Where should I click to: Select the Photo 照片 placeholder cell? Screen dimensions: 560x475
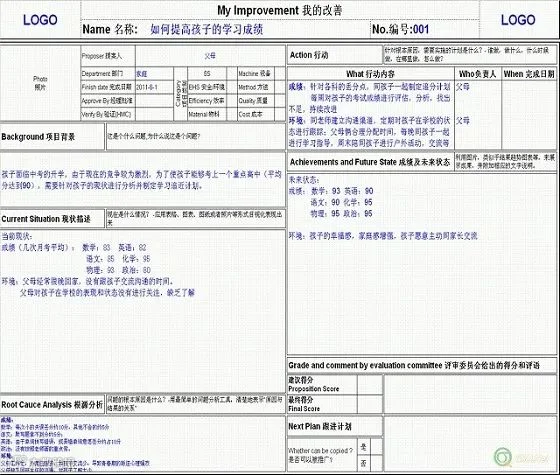40,83
